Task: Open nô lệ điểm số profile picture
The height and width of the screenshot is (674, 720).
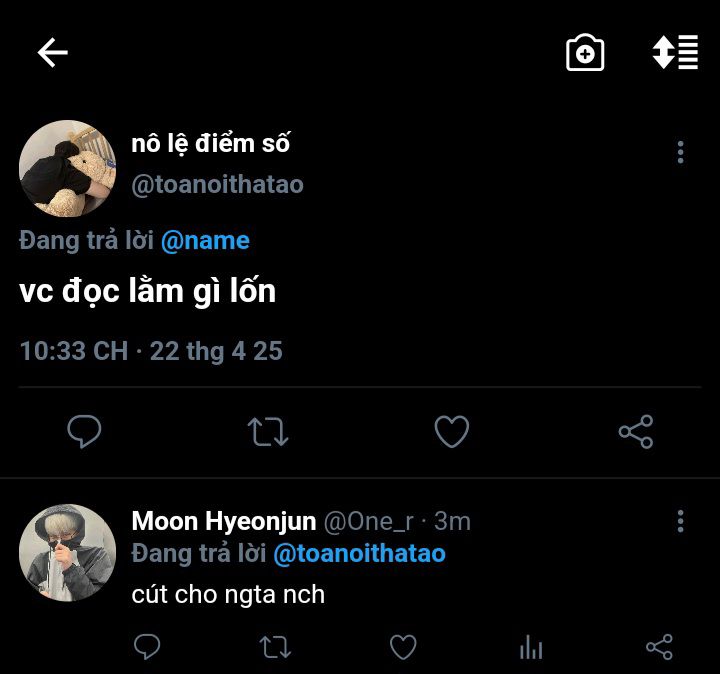Action: tap(67, 168)
